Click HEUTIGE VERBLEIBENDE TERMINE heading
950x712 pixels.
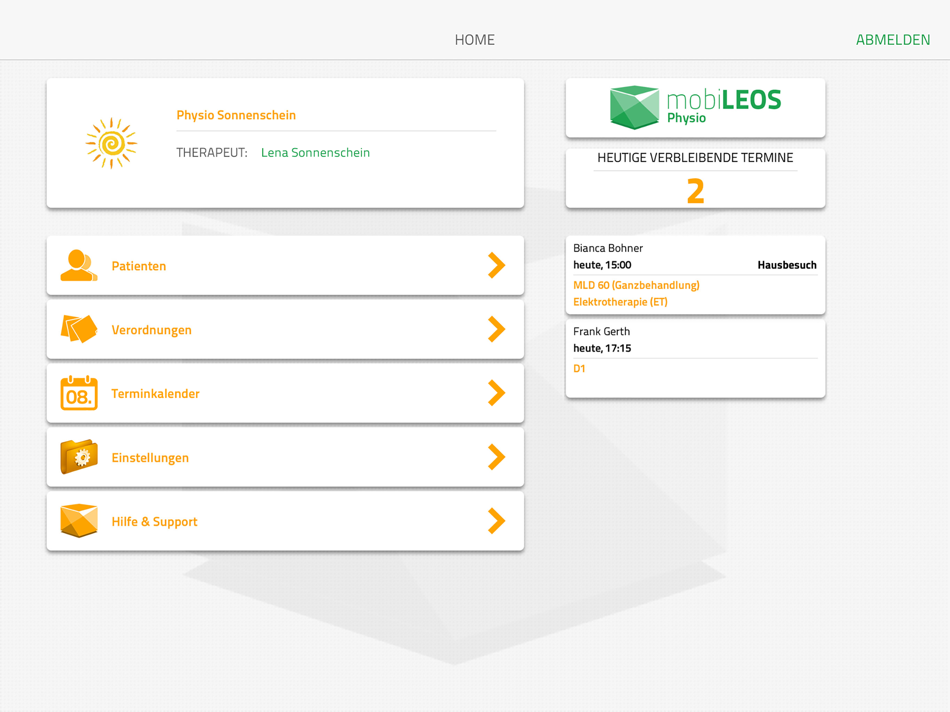695,158
